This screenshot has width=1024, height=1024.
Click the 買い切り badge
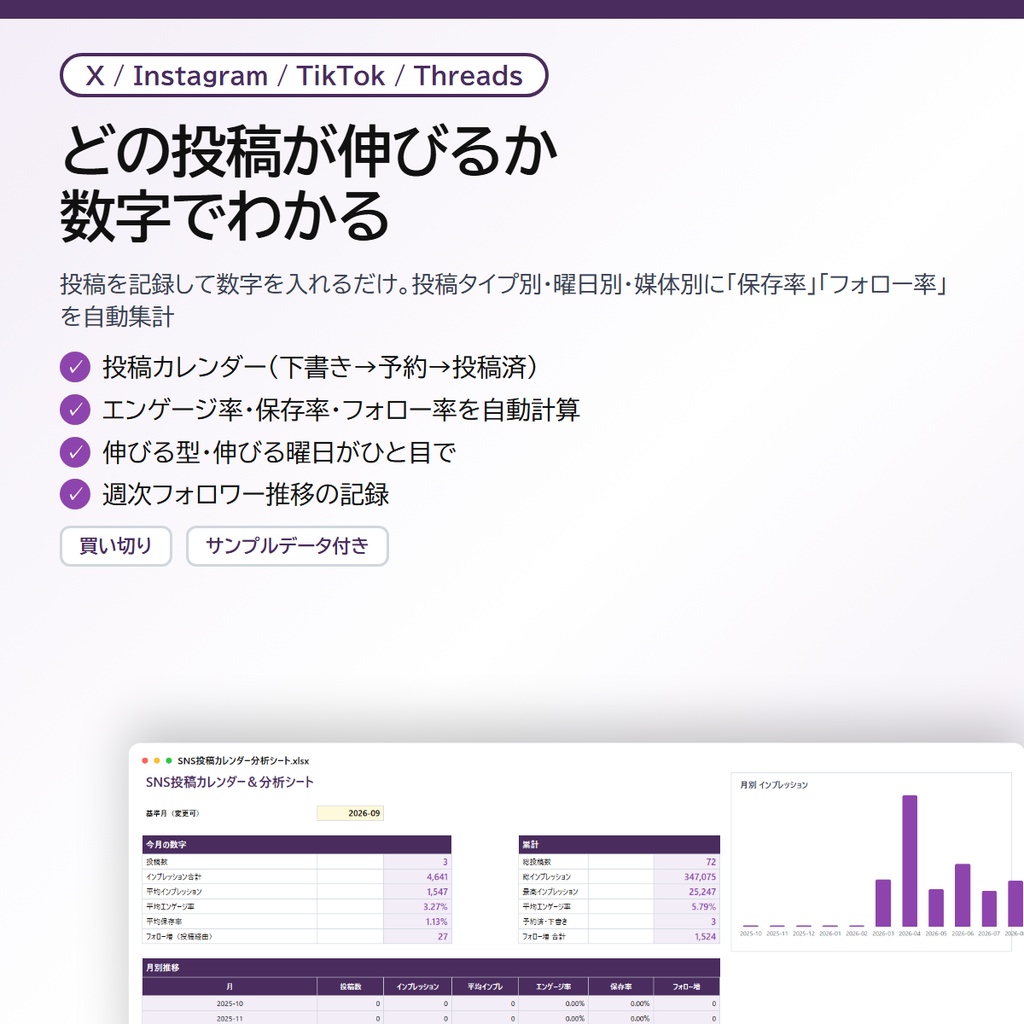point(116,546)
